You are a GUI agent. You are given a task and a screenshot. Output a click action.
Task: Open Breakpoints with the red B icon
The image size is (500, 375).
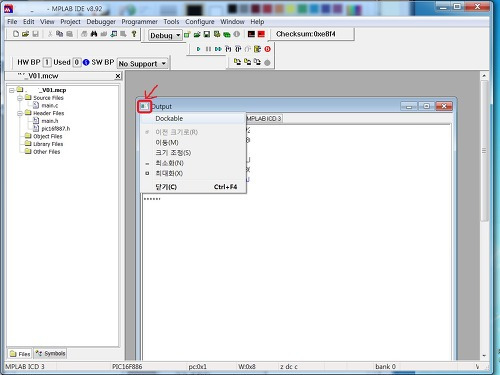[x=267, y=49]
